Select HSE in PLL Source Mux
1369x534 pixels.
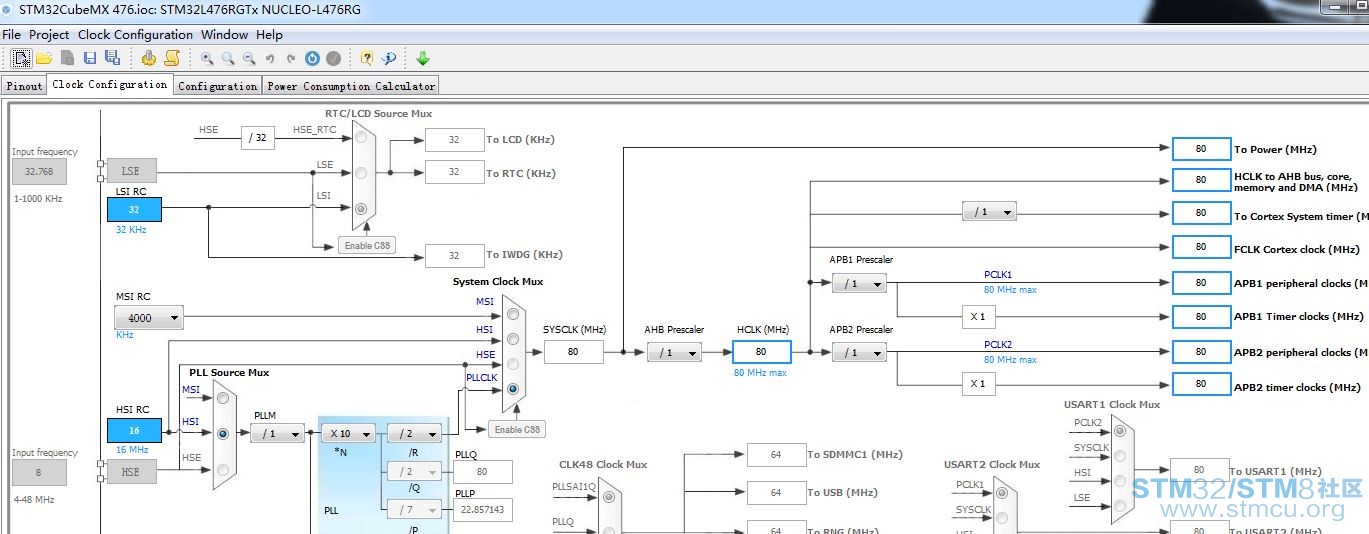click(223, 468)
